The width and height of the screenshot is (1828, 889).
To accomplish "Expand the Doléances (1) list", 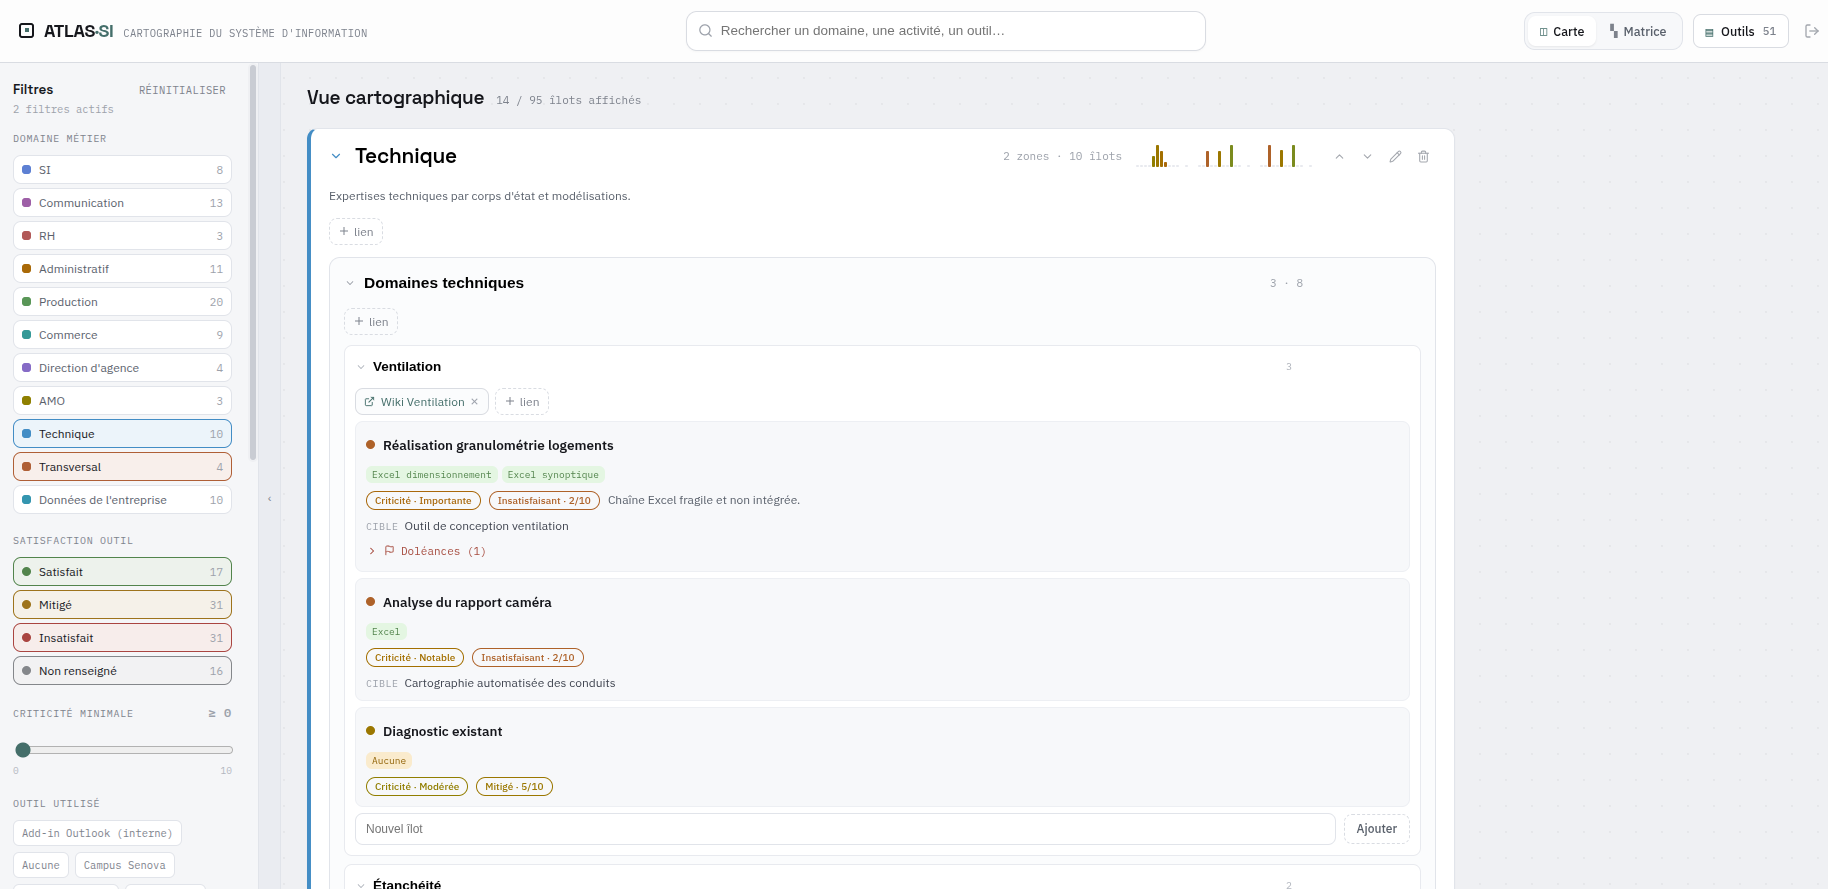I will click(427, 551).
